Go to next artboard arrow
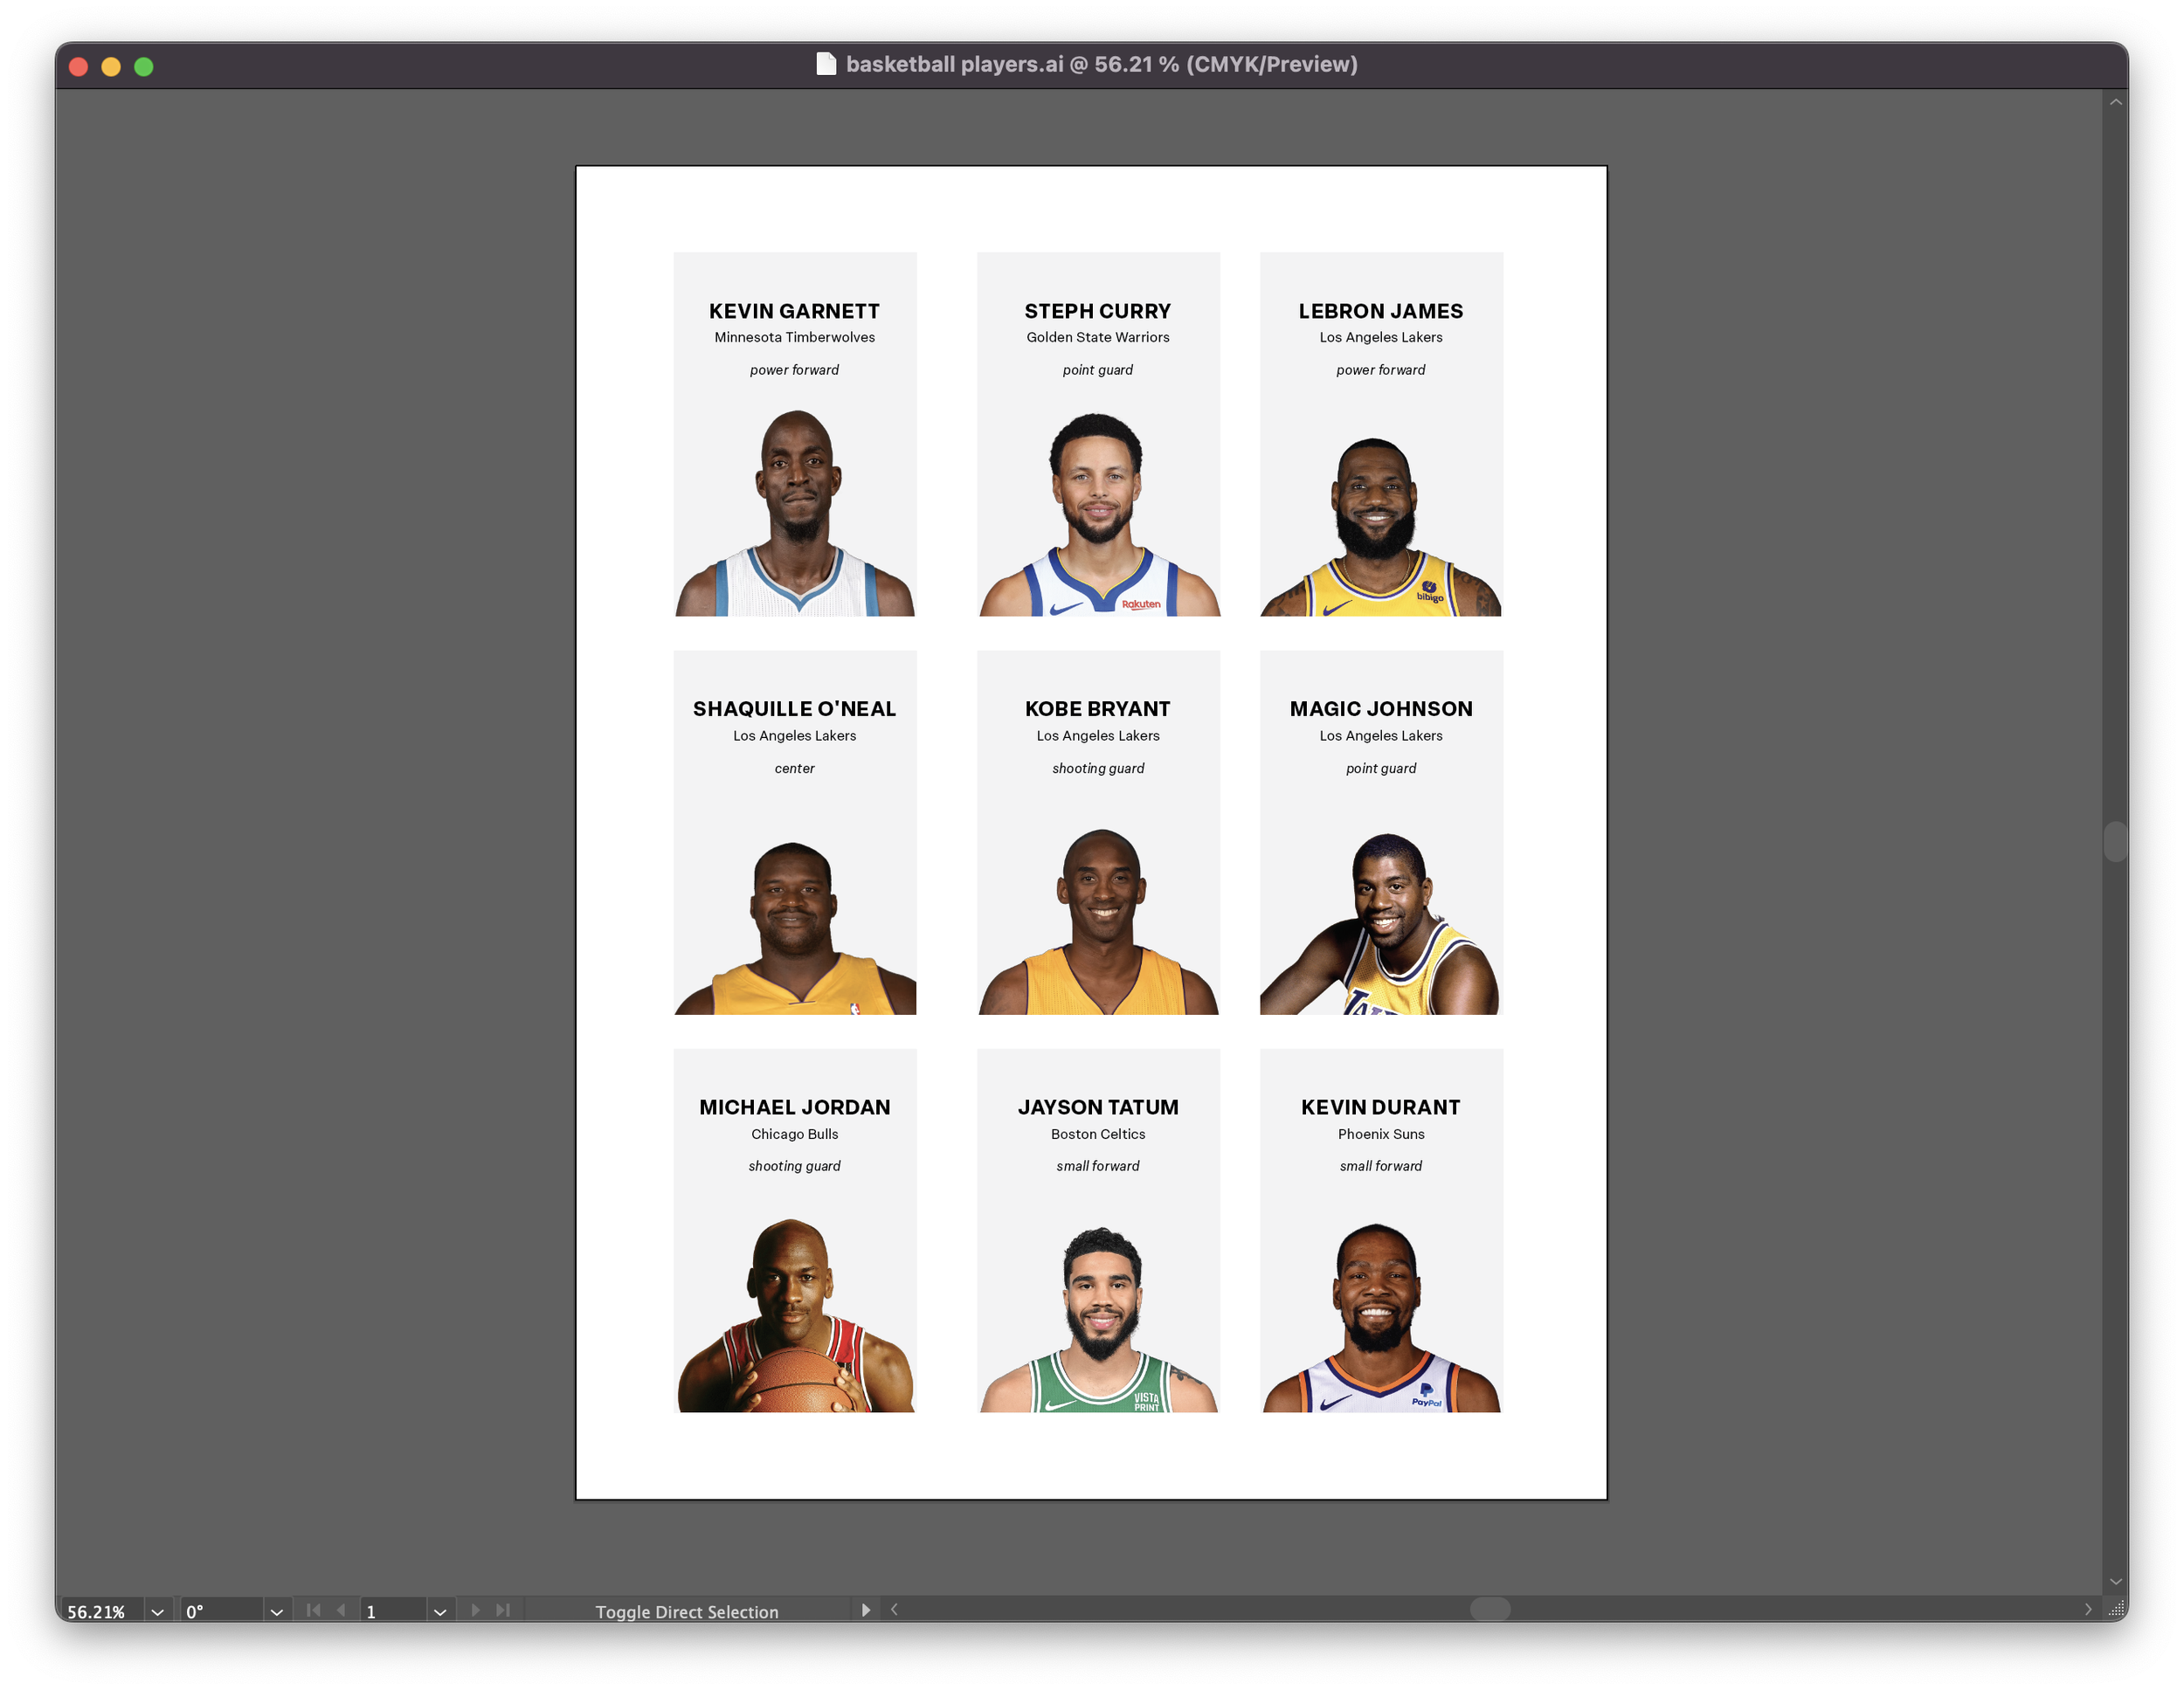The height and width of the screenshot is (1690, 2184). [x=475, y=1610]
